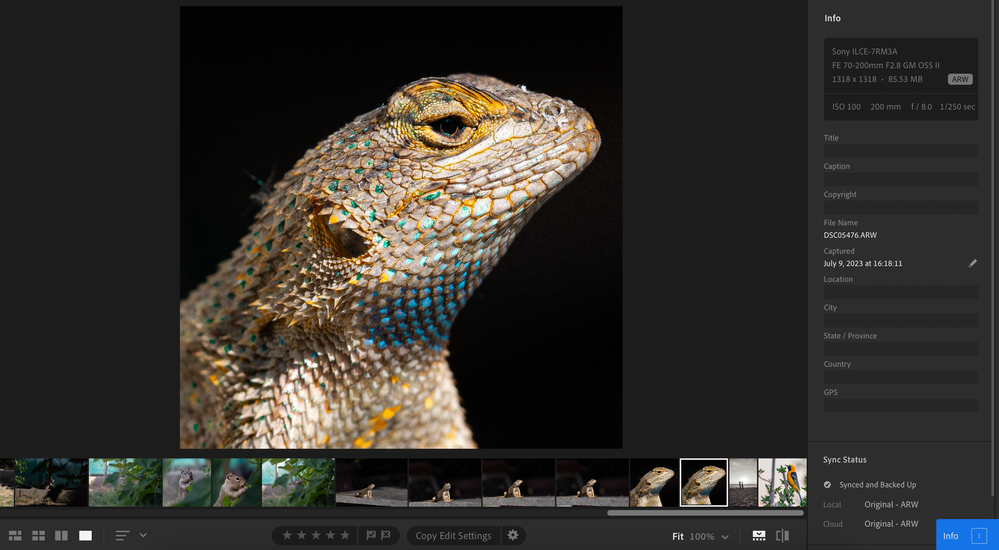
Task: Rate the photo five stars
Action: point(345,535)
